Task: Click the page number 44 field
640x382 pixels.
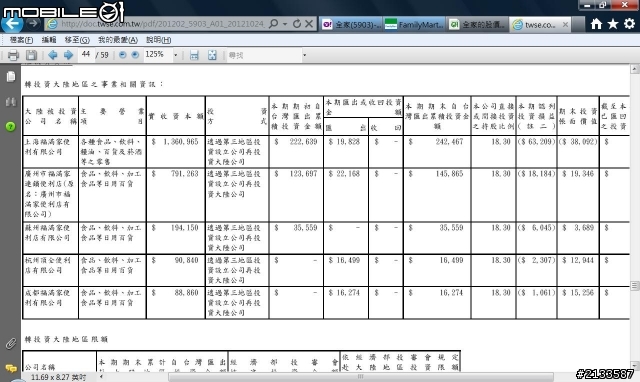Action: (x=86, y=54)
